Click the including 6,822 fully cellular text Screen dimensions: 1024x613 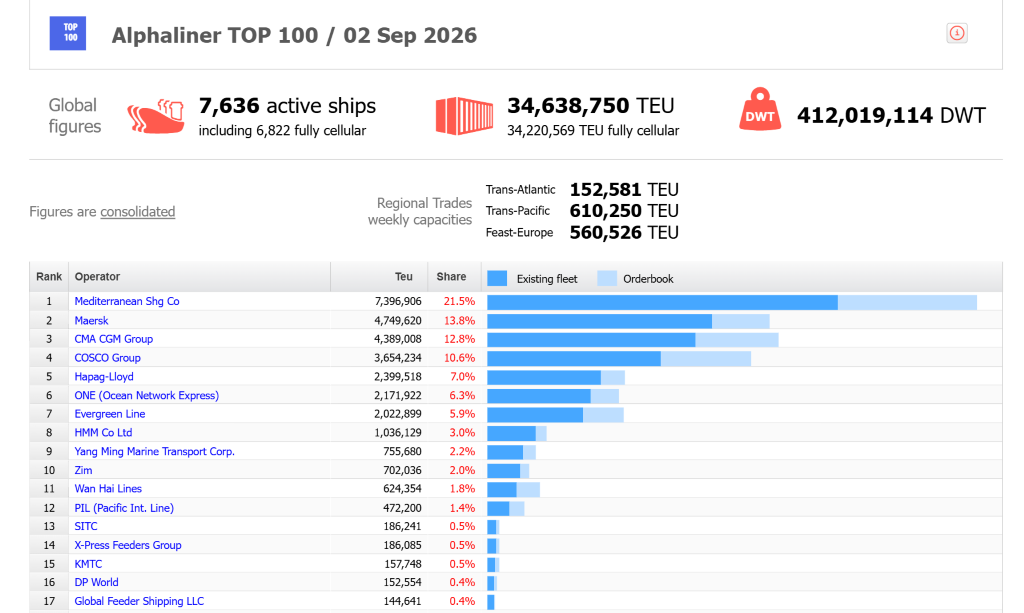[x=282, y=131]
